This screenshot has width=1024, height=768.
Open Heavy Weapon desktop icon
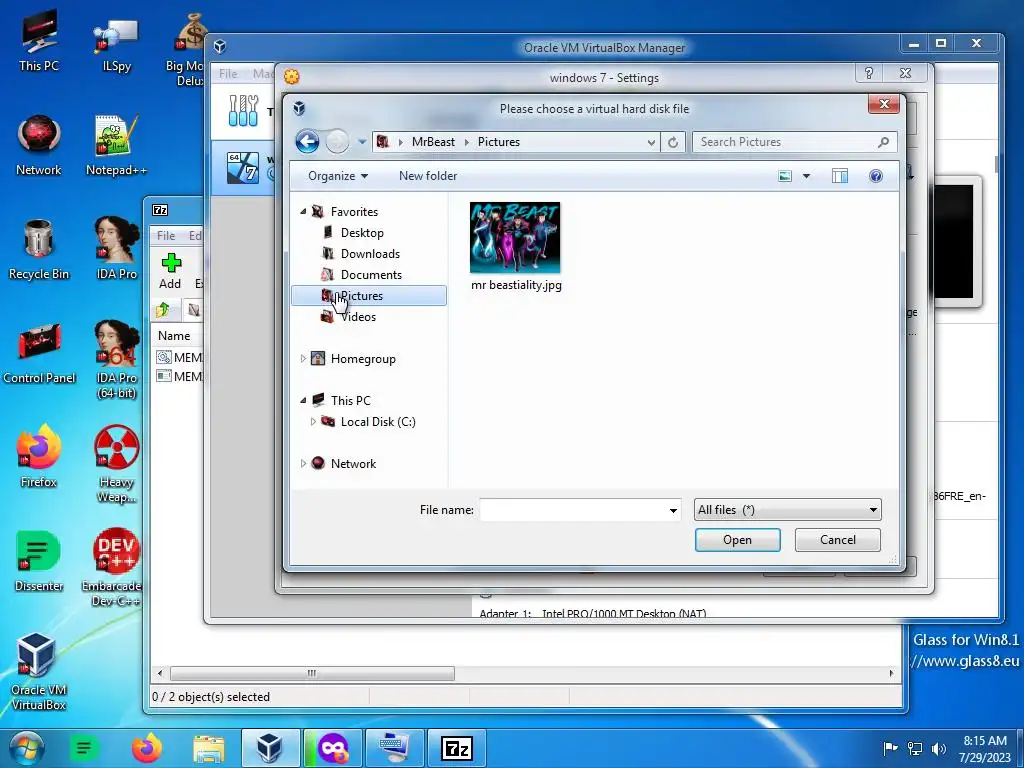pyautogui.click(x=117, y=464)
